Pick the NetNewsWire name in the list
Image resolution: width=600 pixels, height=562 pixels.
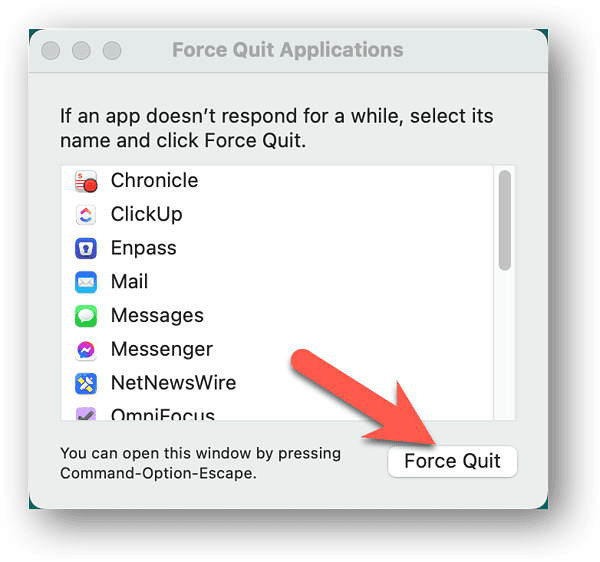[x=173, y=383]
